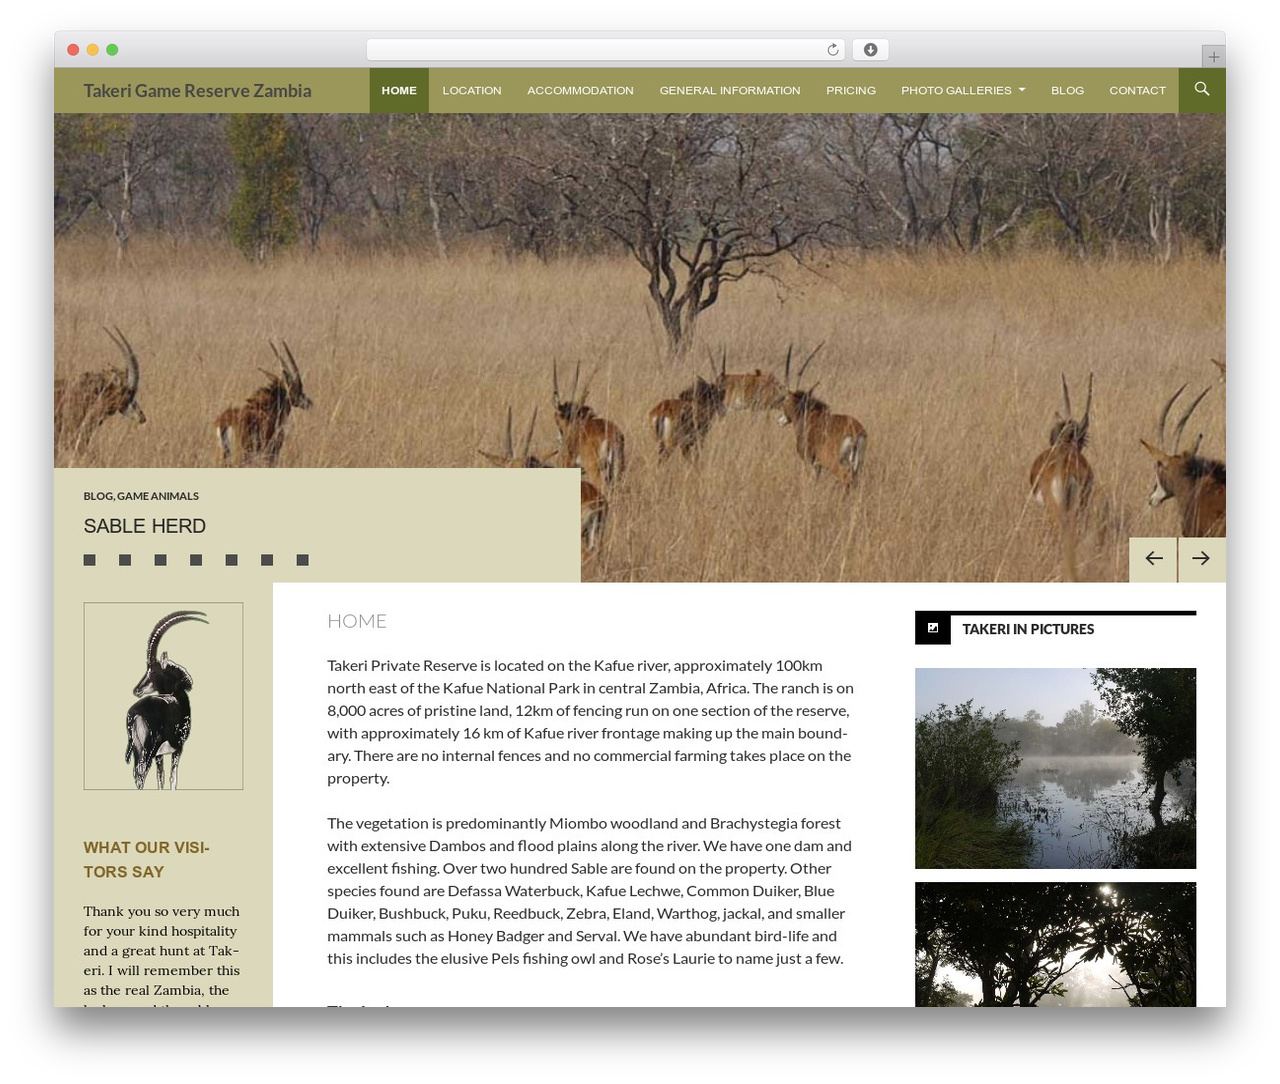Select Pricing in the navigation bar
1280x1084 pixels.
click(x=851, y=90)
